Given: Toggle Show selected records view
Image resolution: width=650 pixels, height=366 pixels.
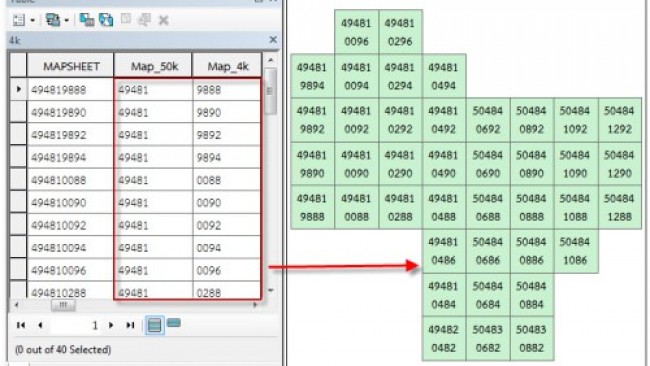Looking at the screenshot, I should click(x=174, y=322).
